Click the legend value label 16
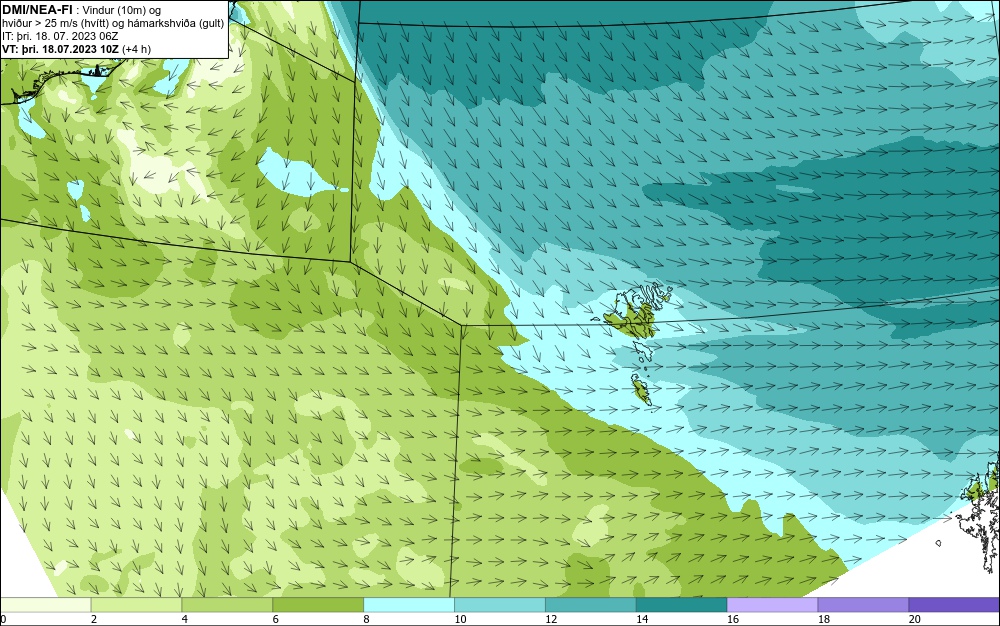This screenshot has height=626, width=1000. [733, 619]
